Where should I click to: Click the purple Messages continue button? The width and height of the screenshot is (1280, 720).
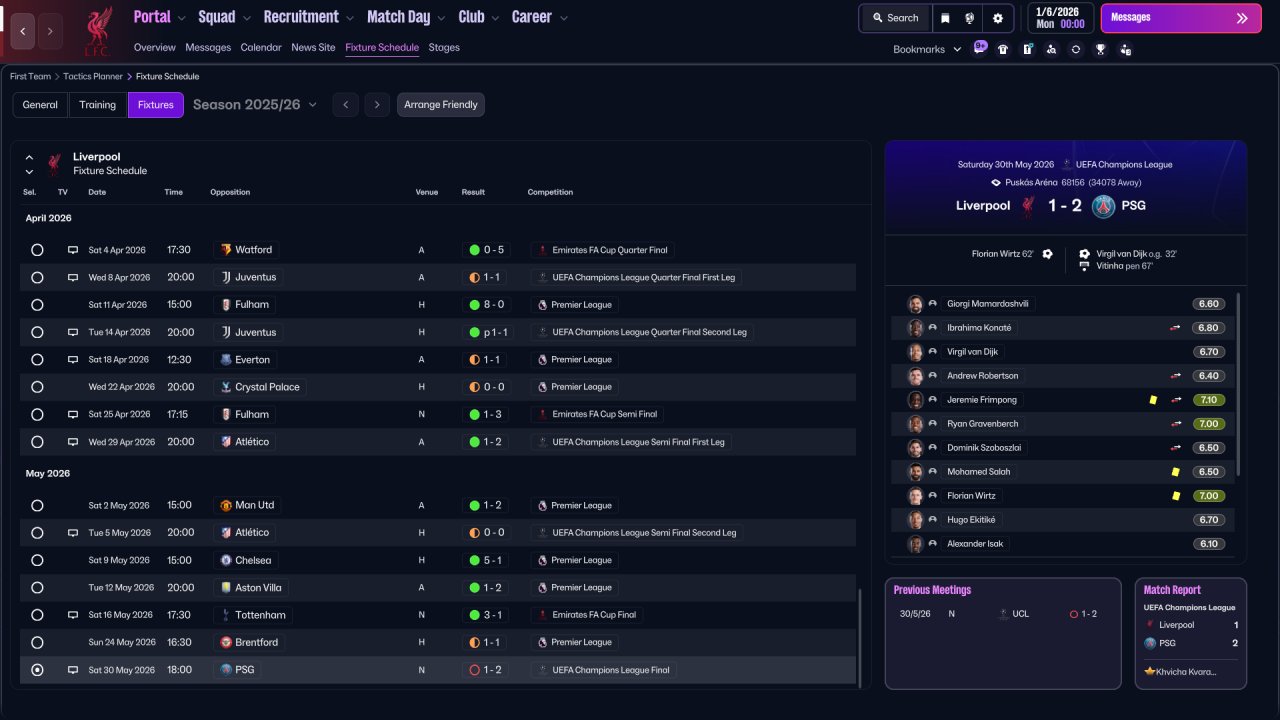pyautogui.click(x=1181, y=18)
